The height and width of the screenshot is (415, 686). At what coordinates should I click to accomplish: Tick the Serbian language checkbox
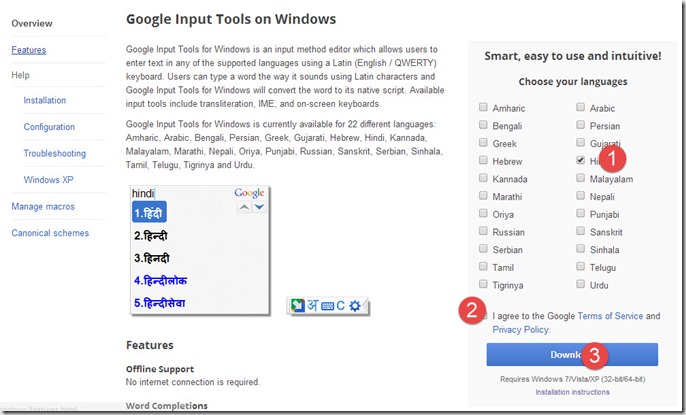tap(483, 248)
